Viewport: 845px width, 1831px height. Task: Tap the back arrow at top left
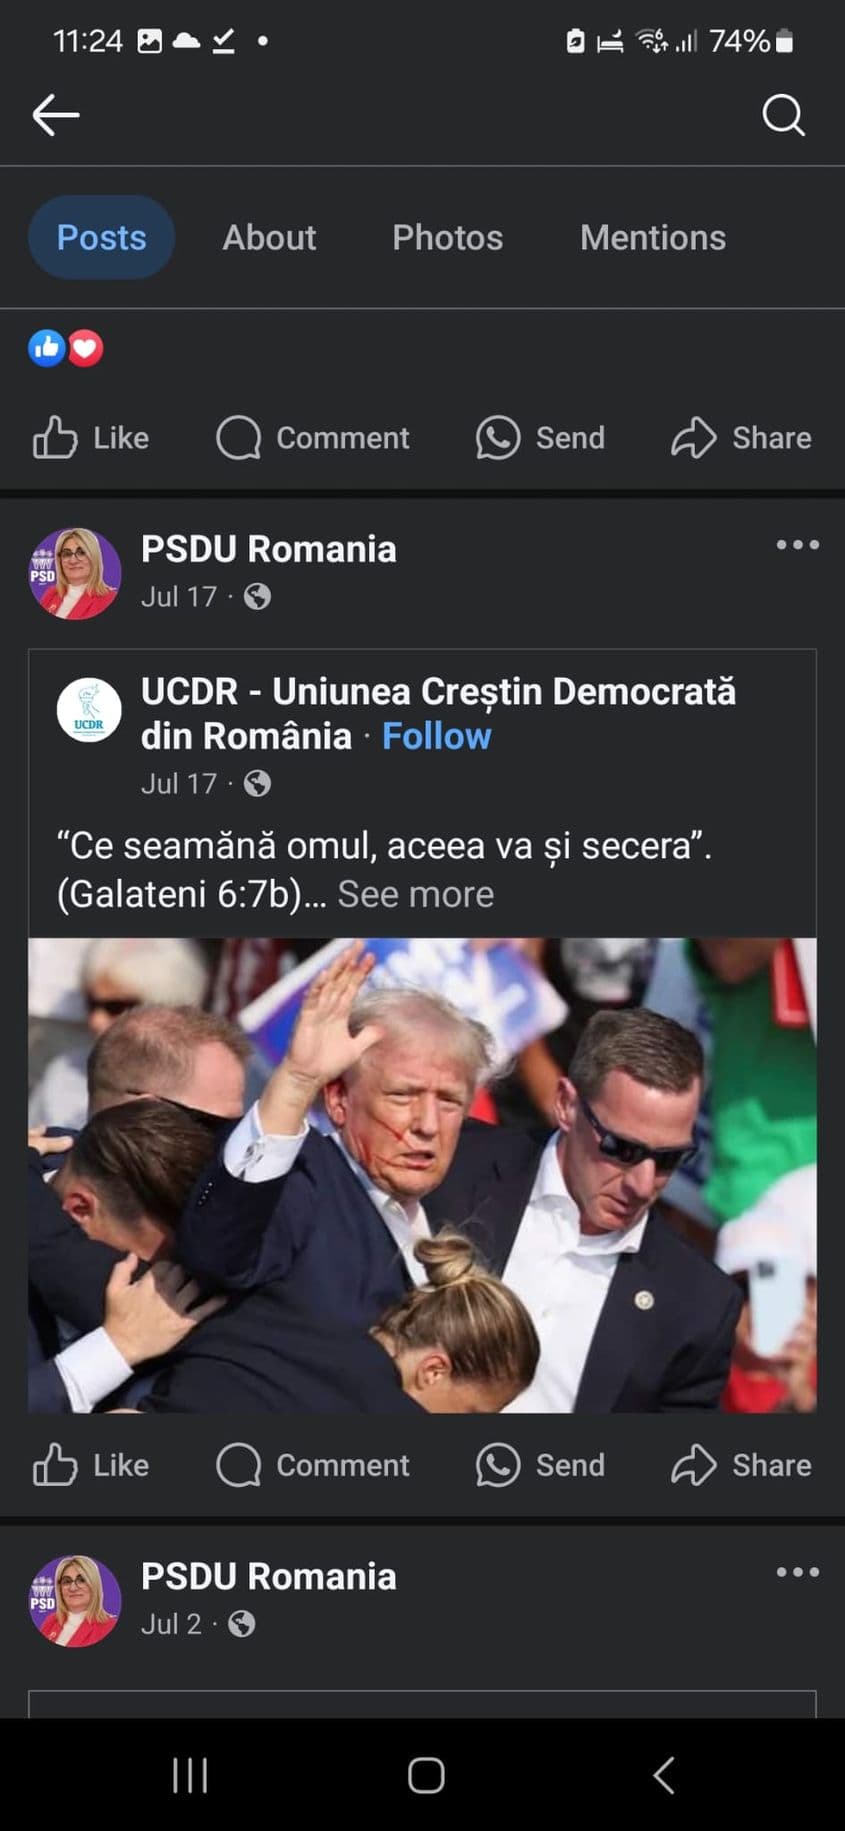[56, 115]
